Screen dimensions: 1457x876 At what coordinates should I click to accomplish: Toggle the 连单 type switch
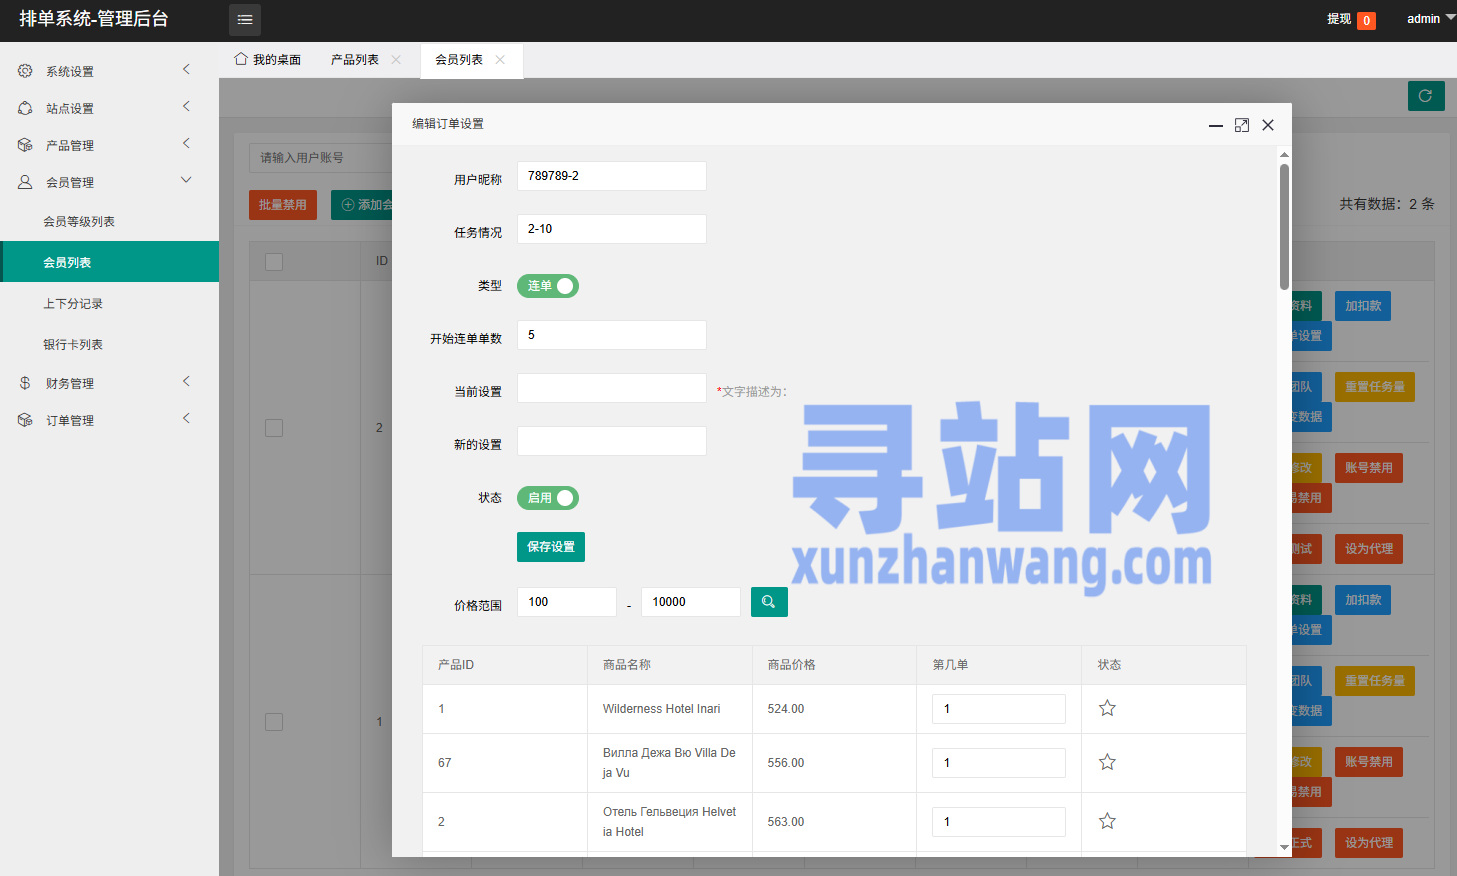(x=548, y=286)
